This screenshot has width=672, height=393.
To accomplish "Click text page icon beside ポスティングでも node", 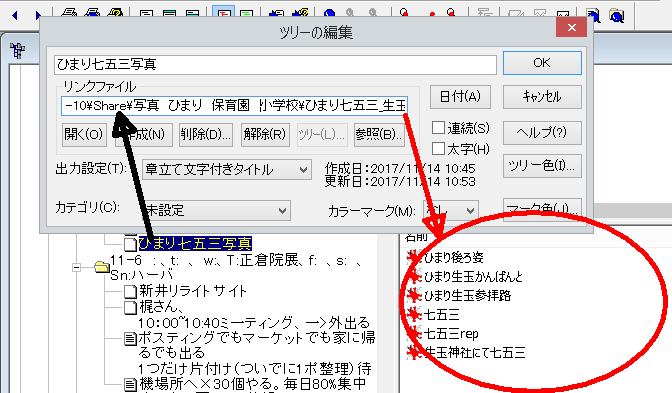I will pos(130,339).
